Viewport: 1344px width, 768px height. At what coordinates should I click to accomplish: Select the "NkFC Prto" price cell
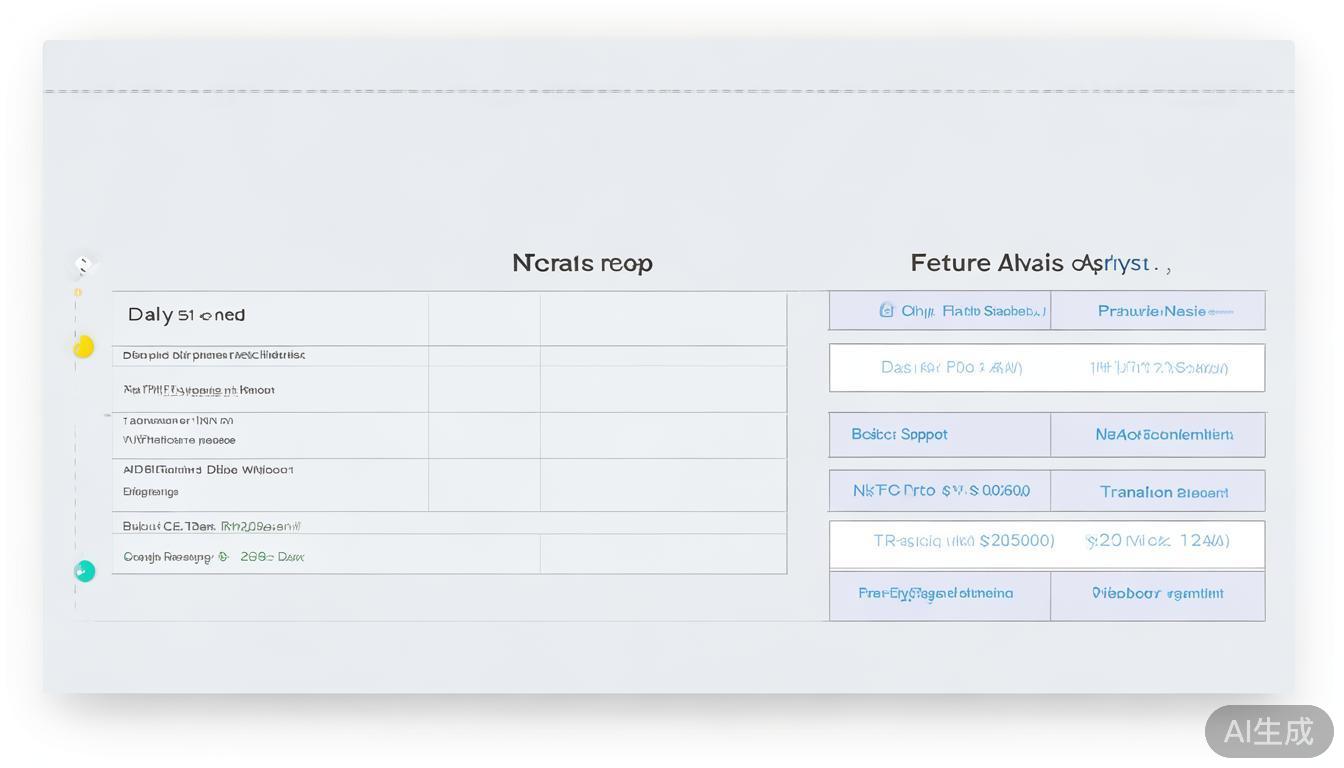(940, 491)
